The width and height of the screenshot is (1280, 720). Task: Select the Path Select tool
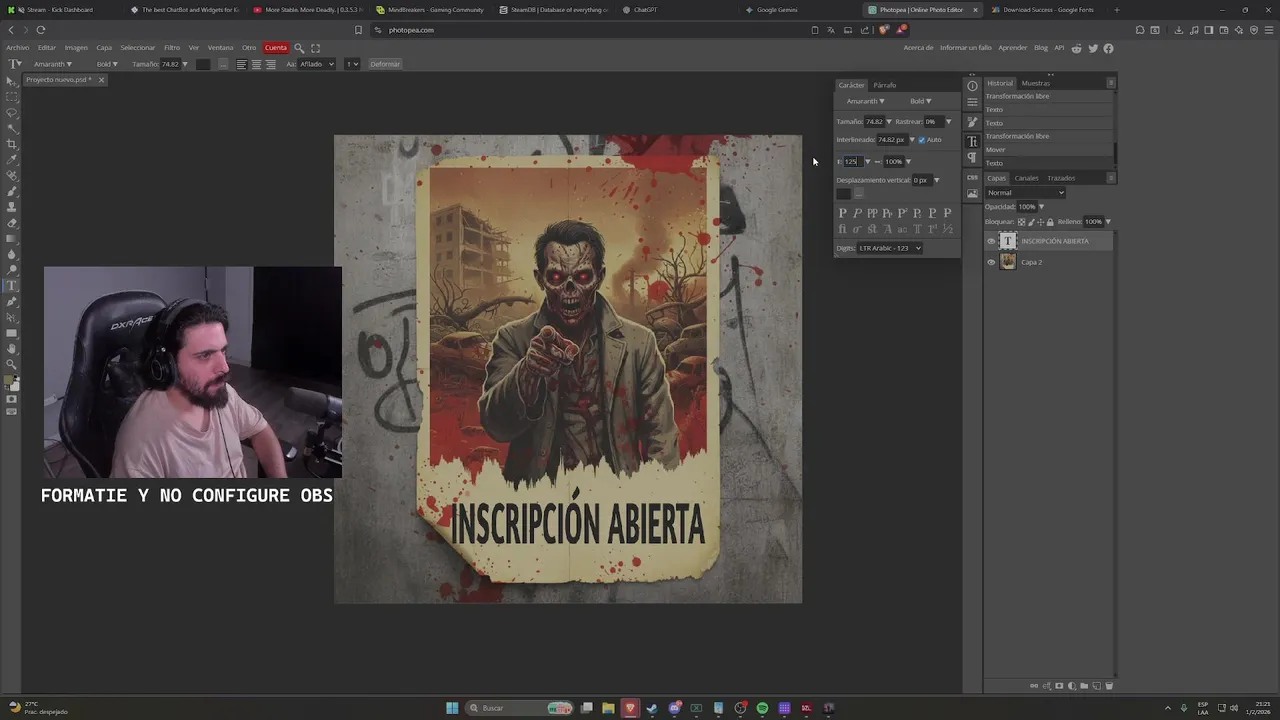pyautogui.click(x=12, y=317)
